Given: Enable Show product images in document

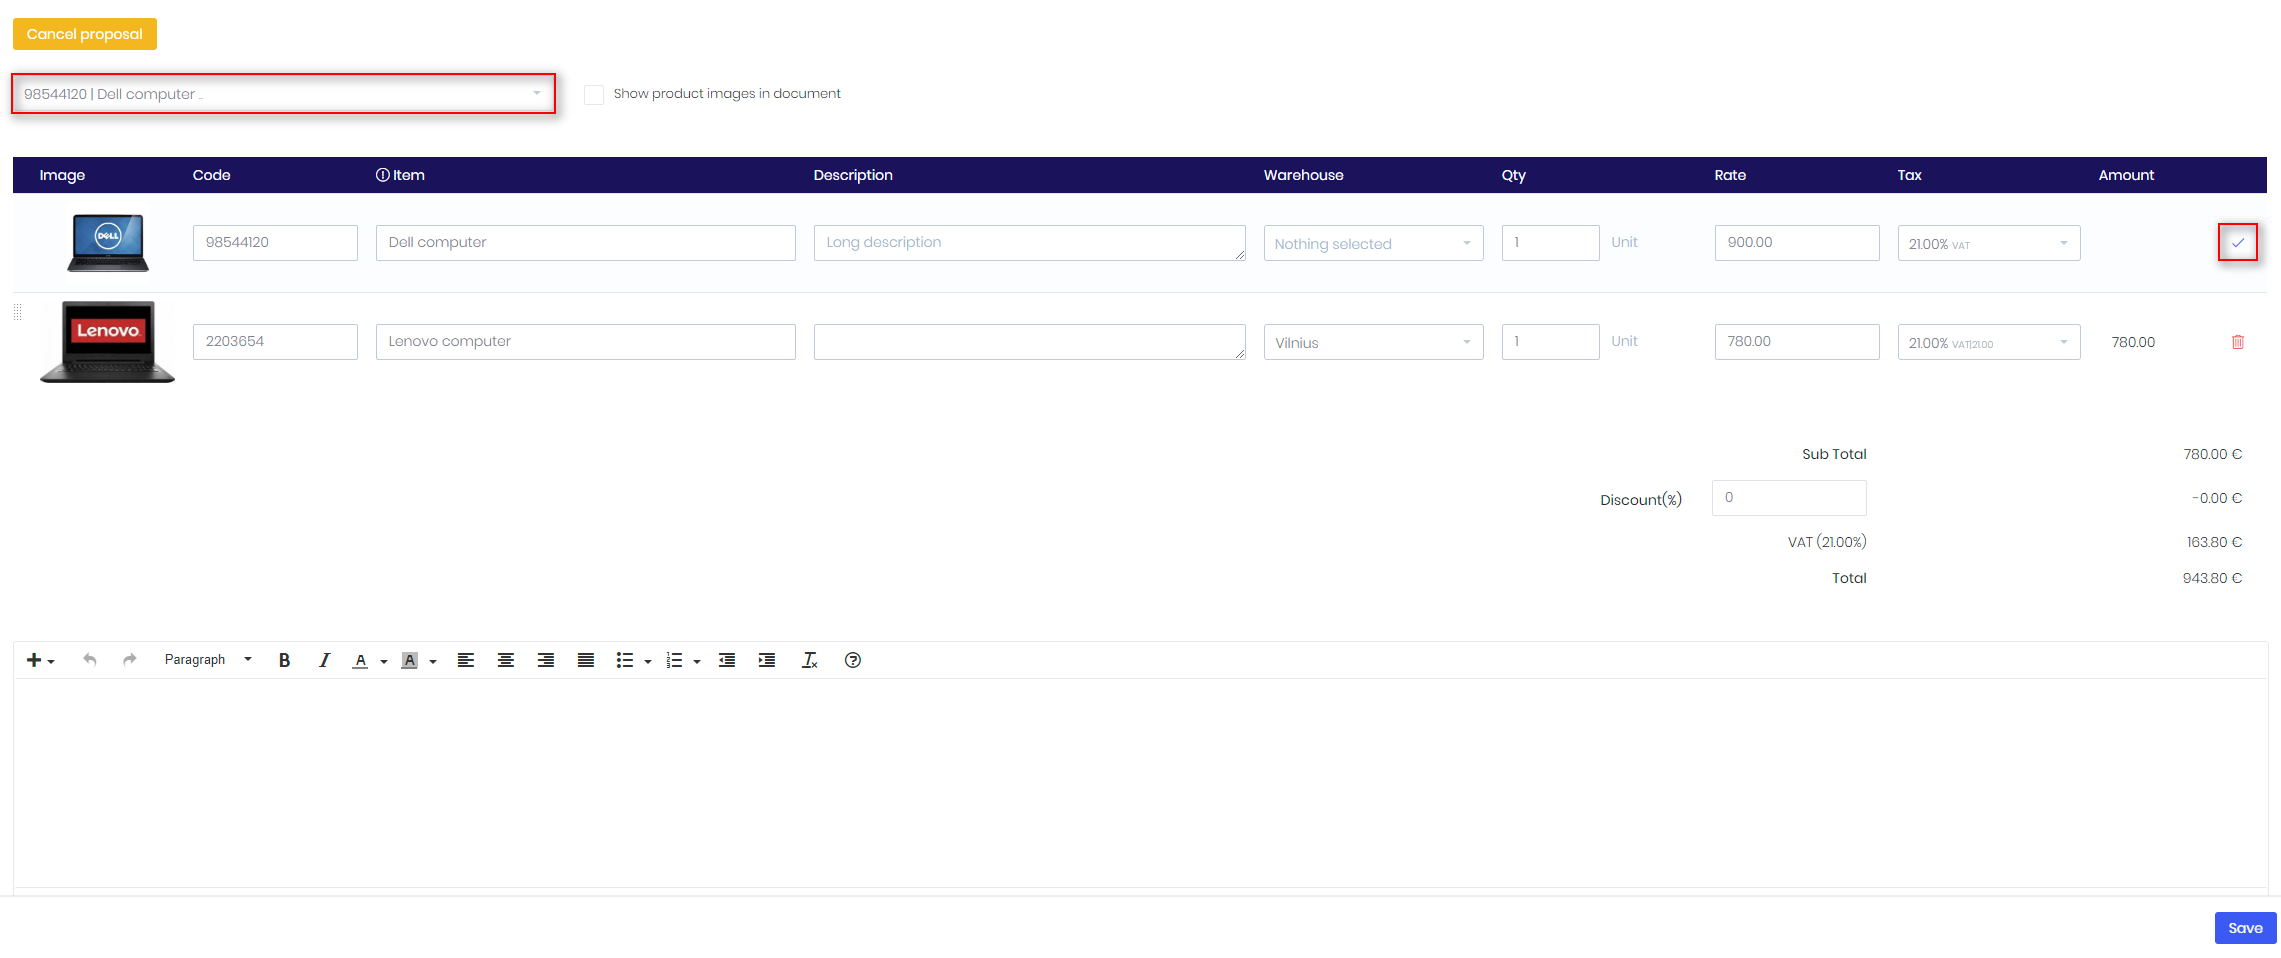Looking at the screenshot, I should tap(594, 94).
